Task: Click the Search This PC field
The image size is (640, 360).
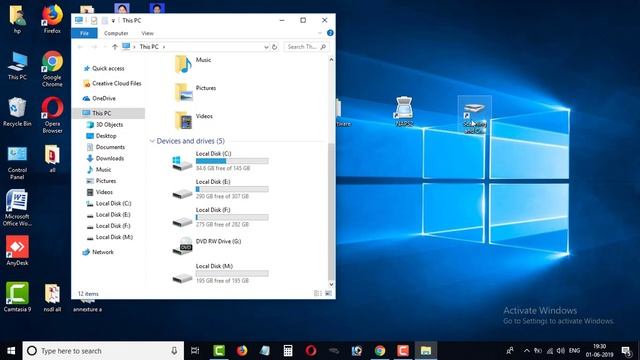Action: (306, 47)
